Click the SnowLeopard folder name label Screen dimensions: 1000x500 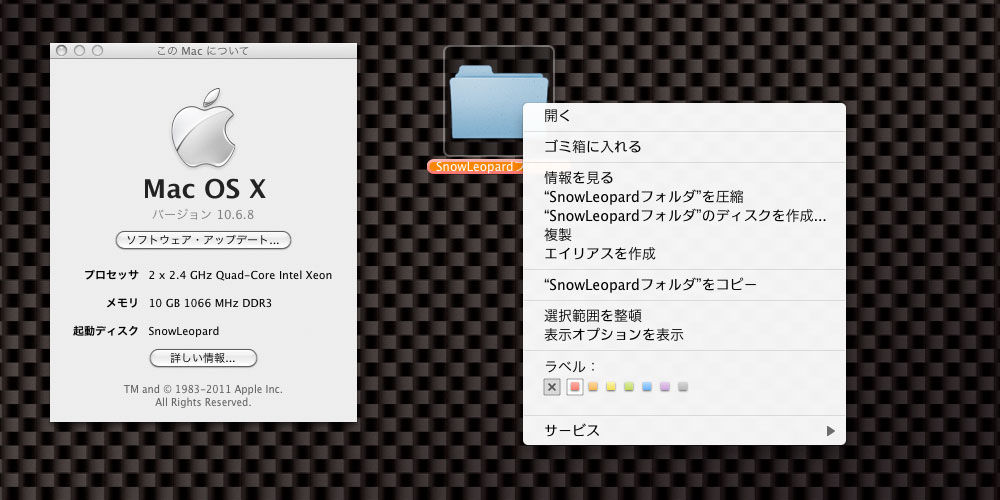pyautogui.click(x=478, y=167)
